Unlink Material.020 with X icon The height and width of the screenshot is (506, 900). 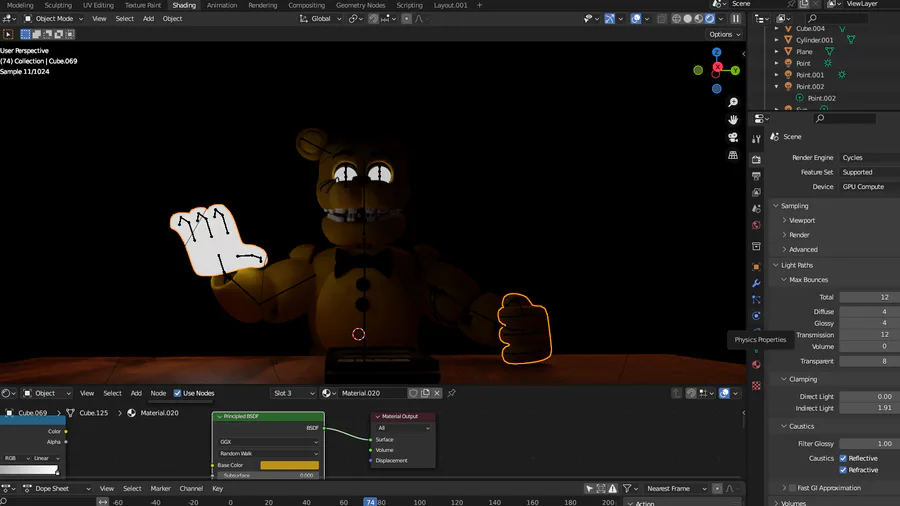(437, 393)
